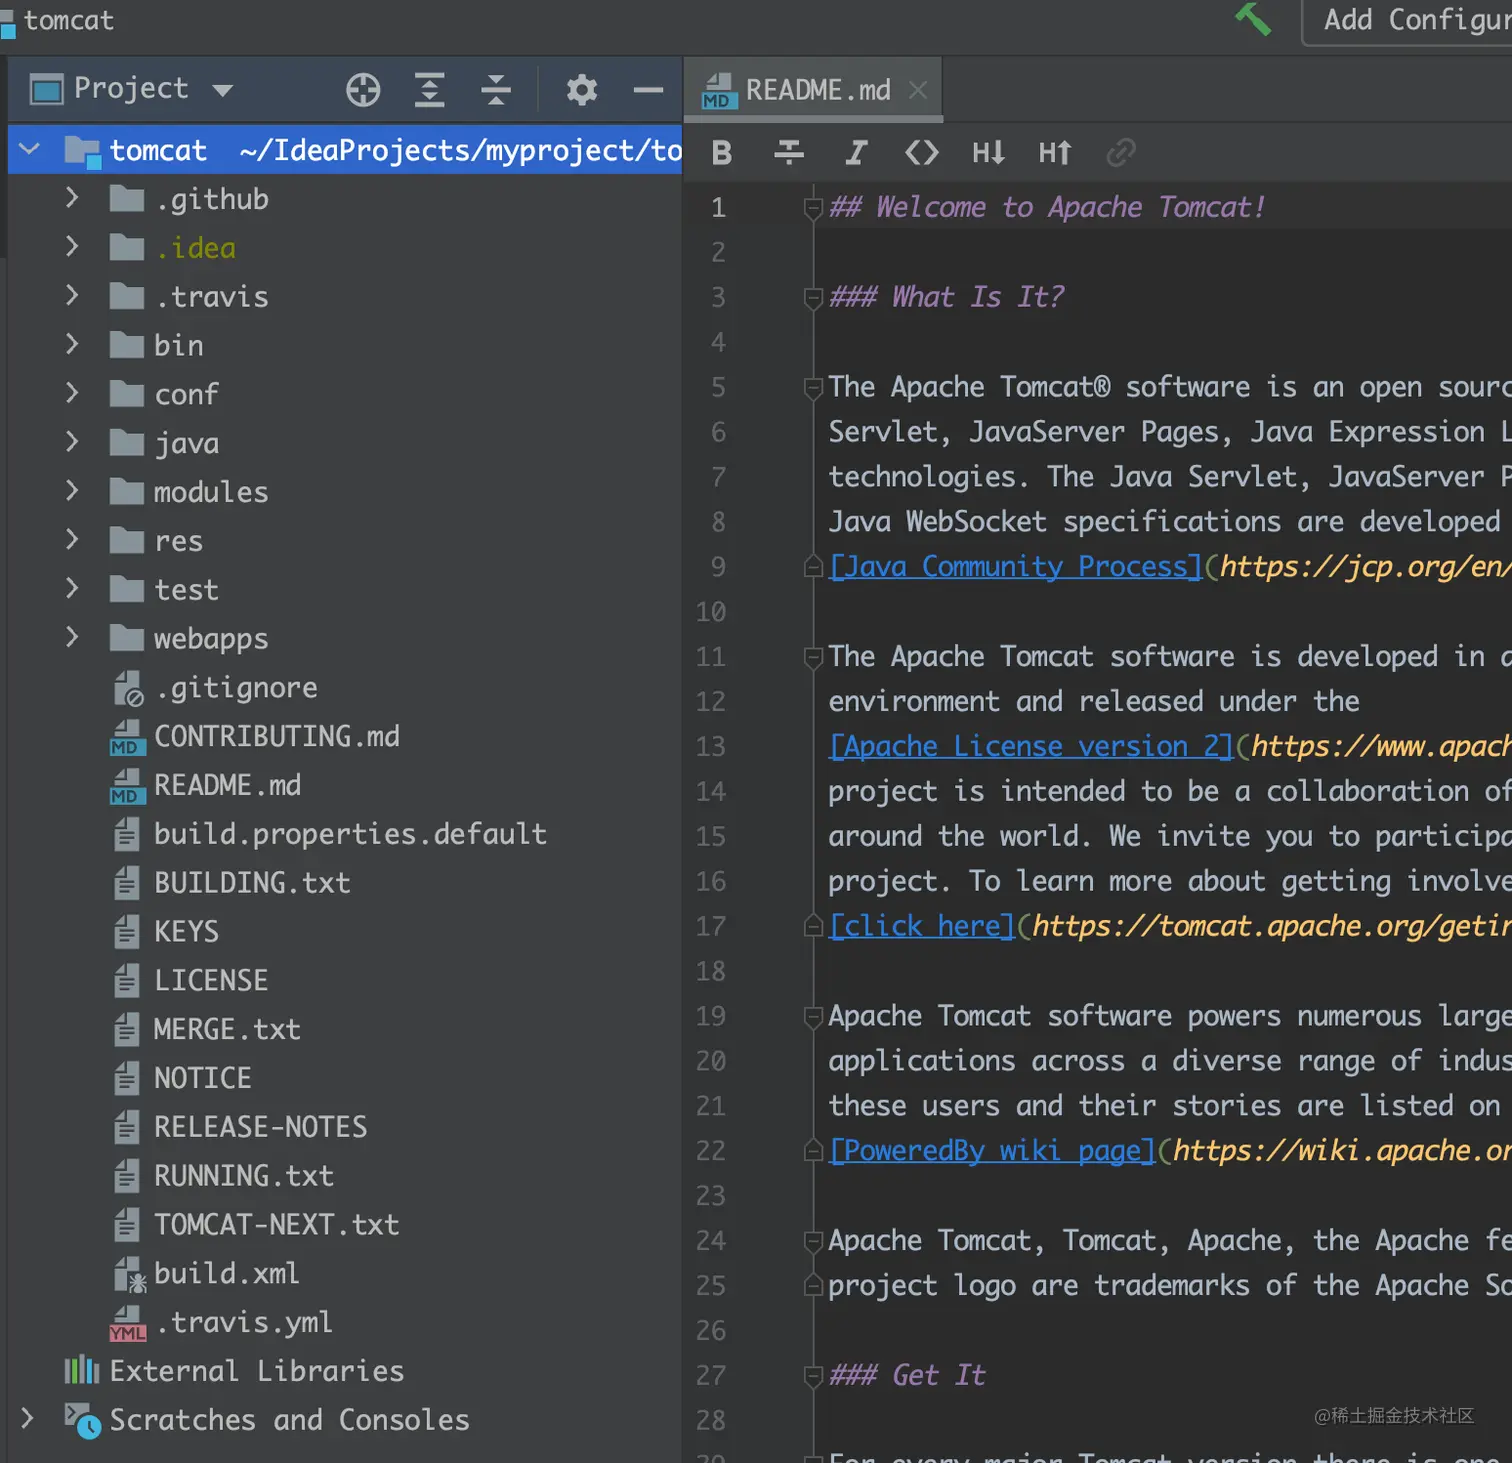Hide the Project tool window
Viewport: 1512px width, 1463px height.
pos(648,90)
